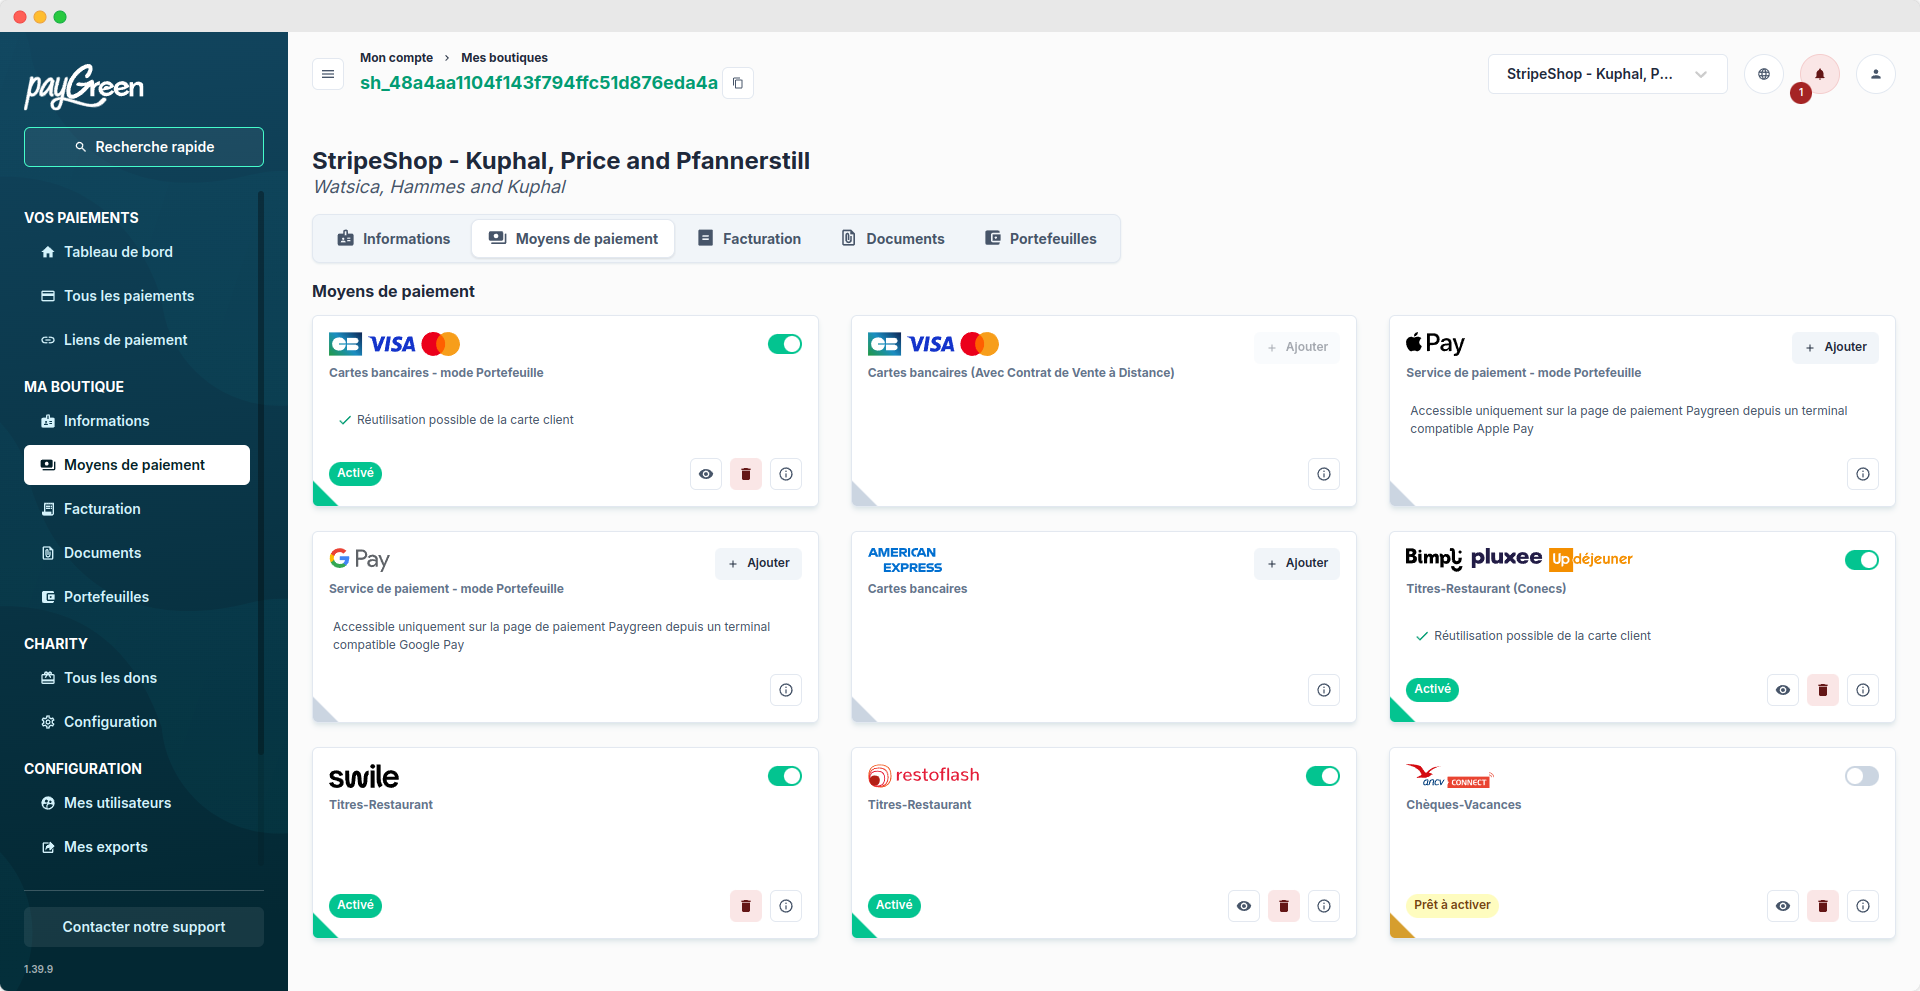Copy the shop ID to clipboard
This screenshot has width=1920, height=991.
tap(738, 83)
